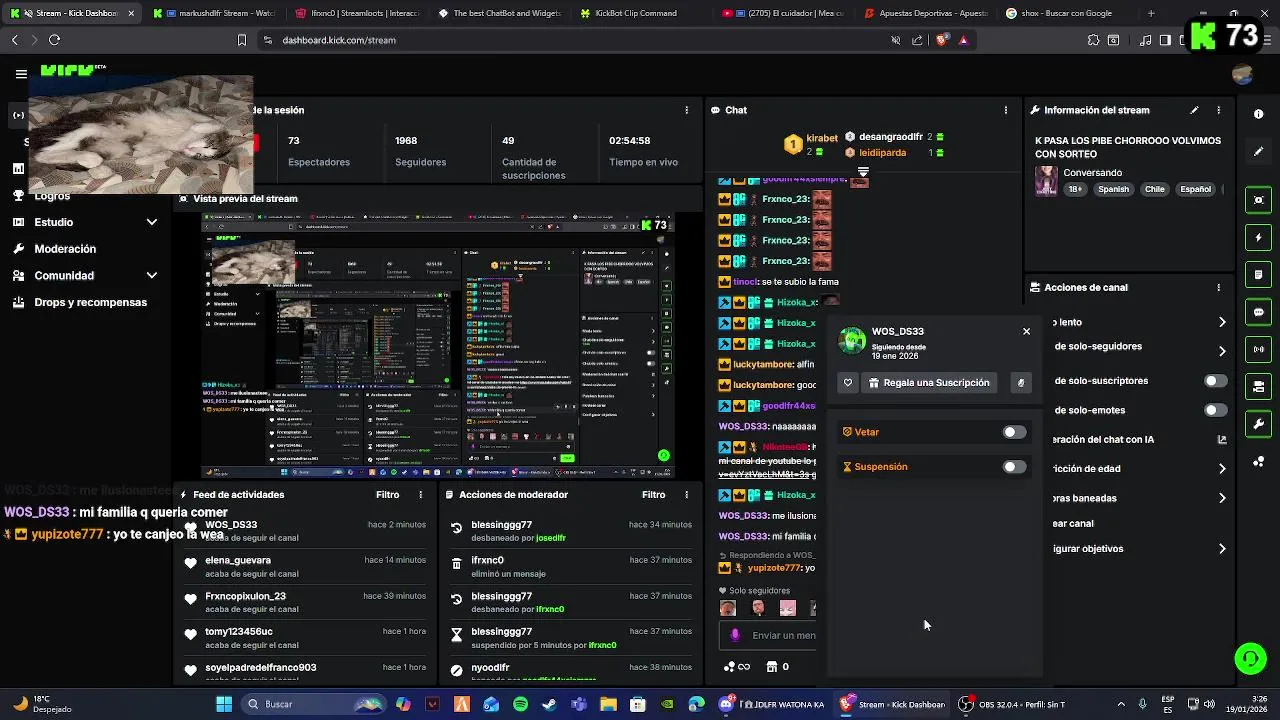1280x720 pixels.
Task: Open the session stats panel three-dot menu
Action: pos(686,110)
